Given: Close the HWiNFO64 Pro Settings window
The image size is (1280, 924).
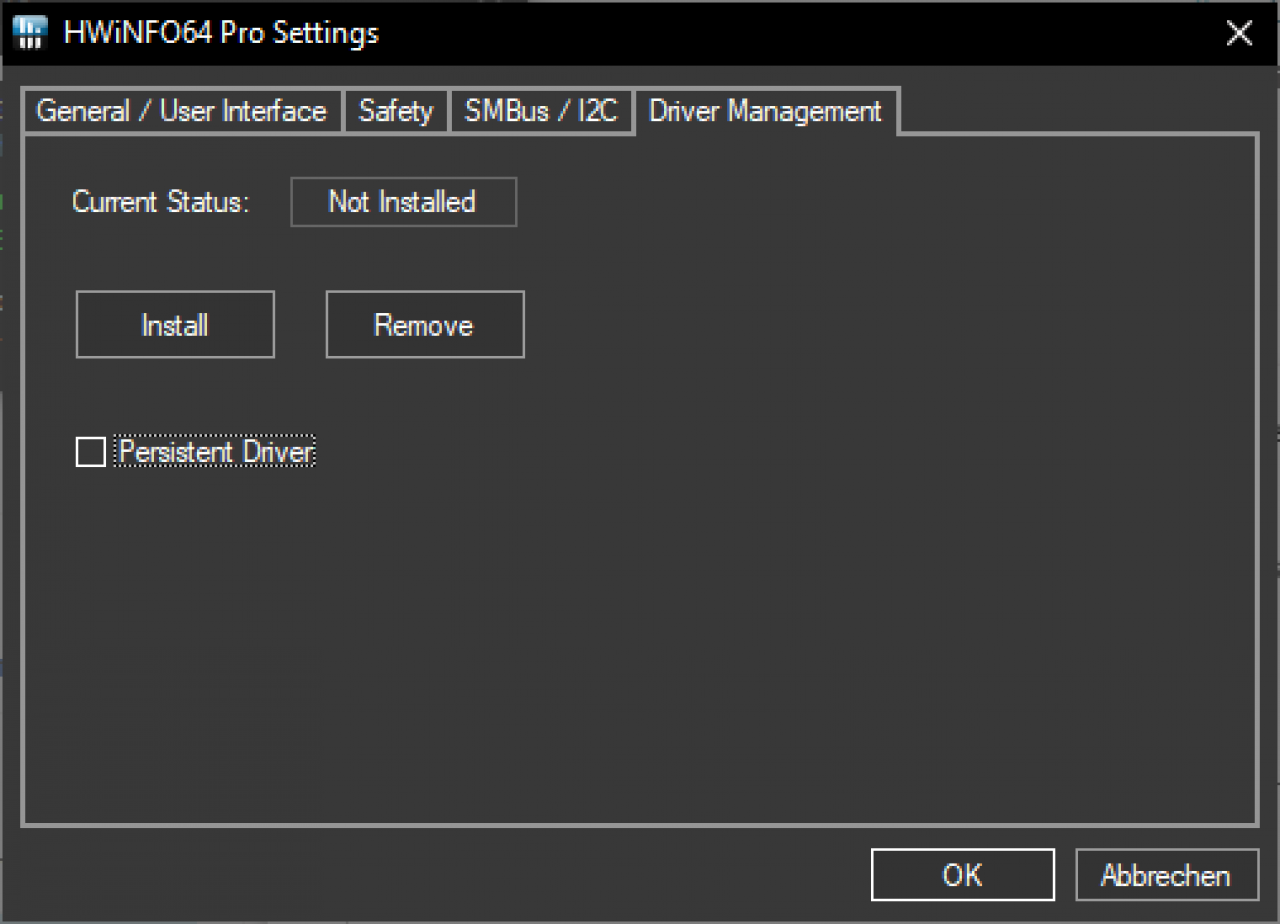Looking at the screenshot, I should [1240, 33].
